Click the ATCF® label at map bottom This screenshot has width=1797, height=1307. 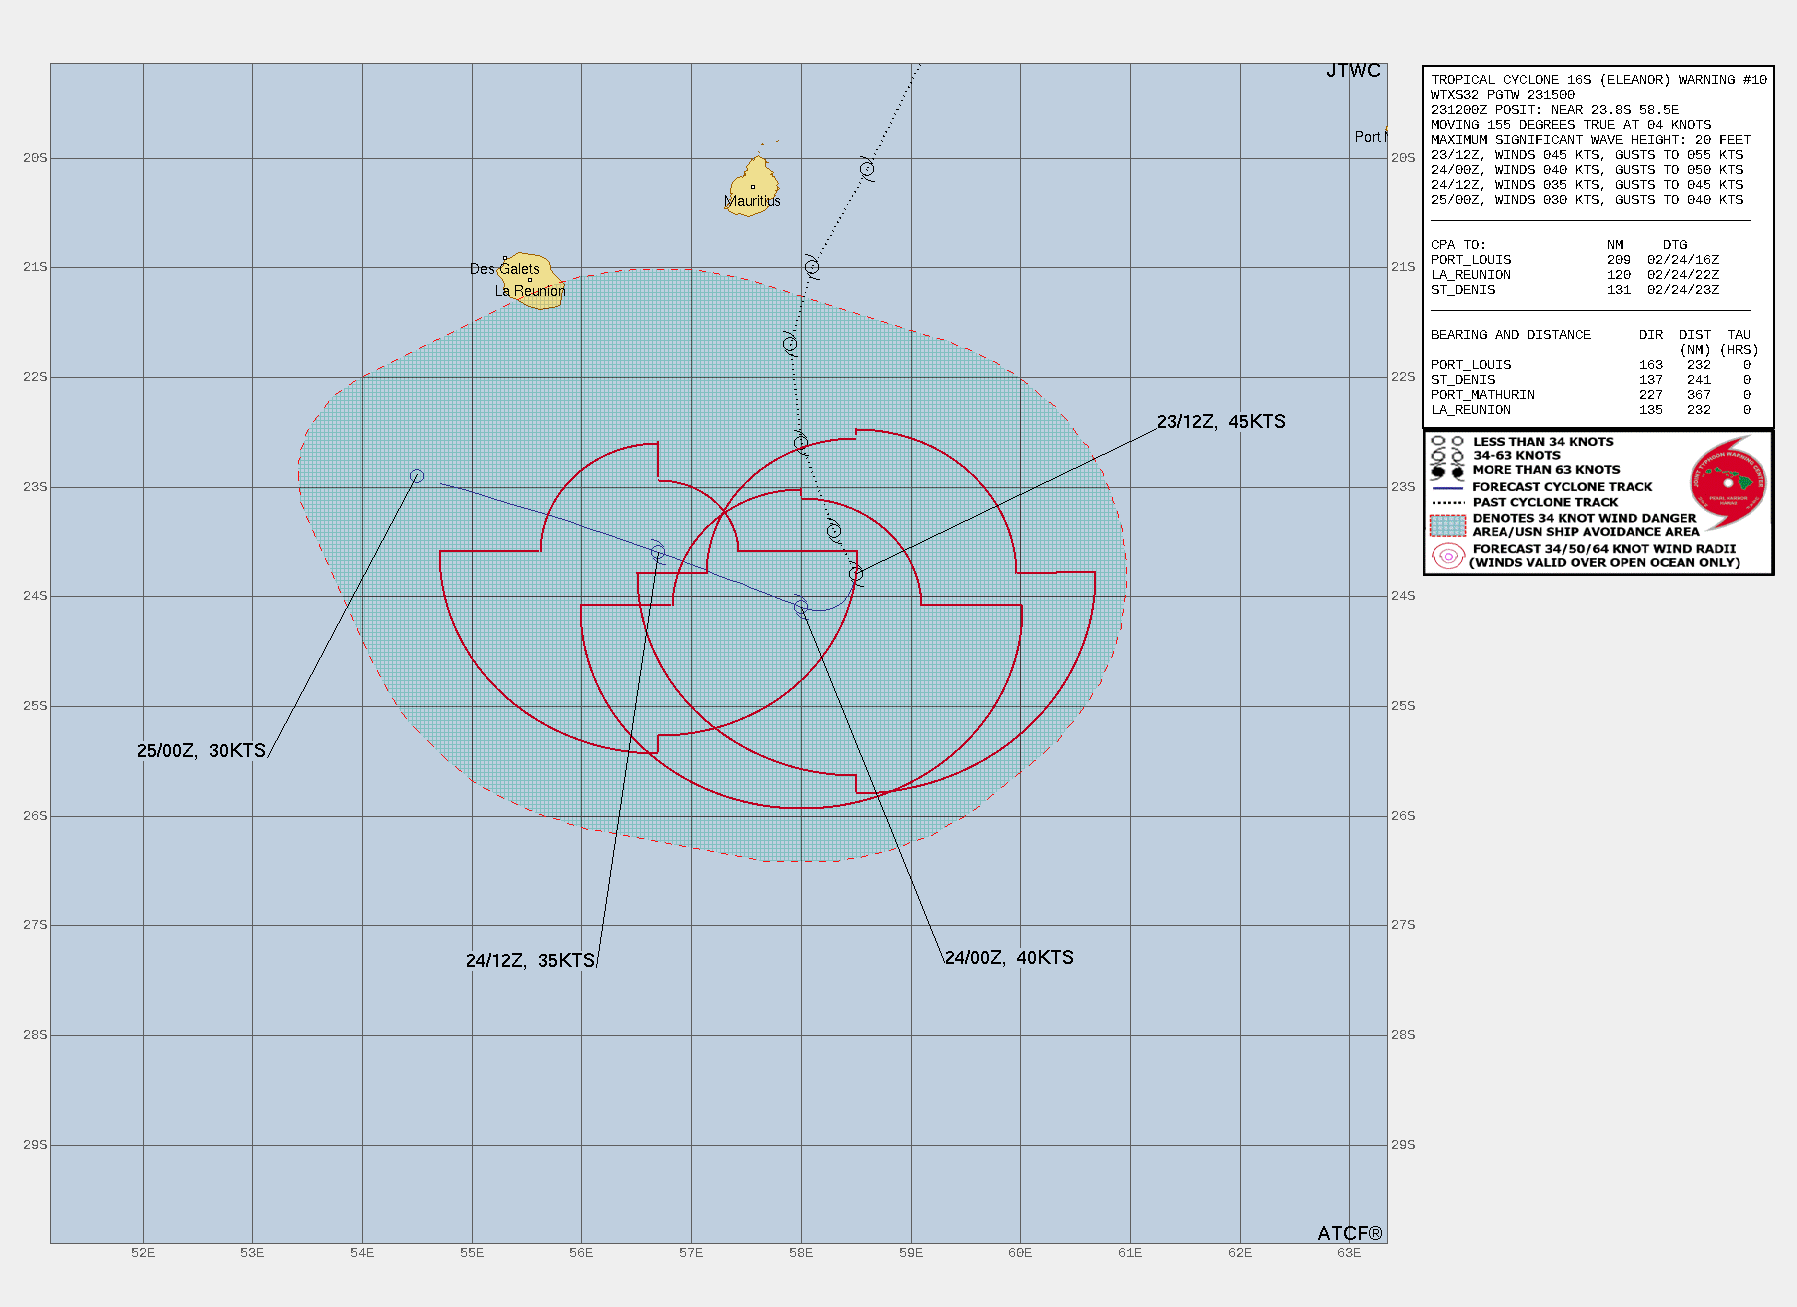(x=1349, y=1234)
